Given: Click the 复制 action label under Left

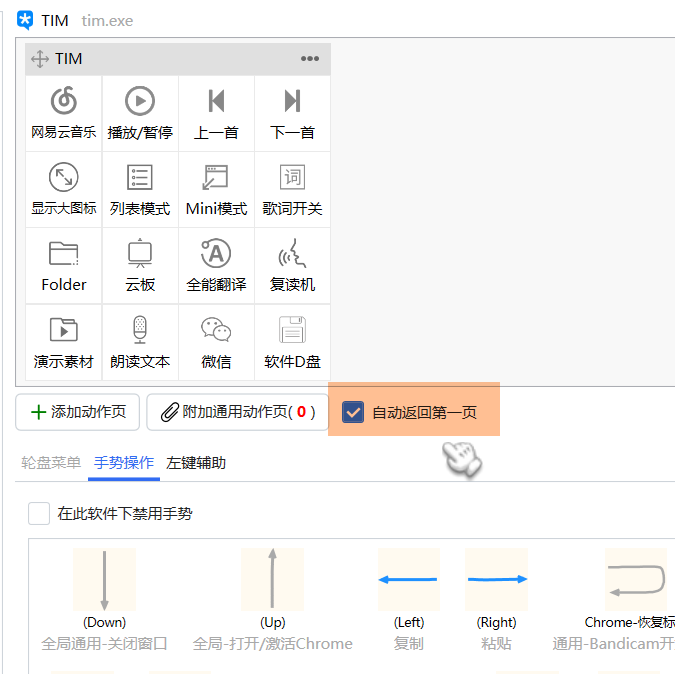Looking at the screenshot, I should (x=409, y=644).
